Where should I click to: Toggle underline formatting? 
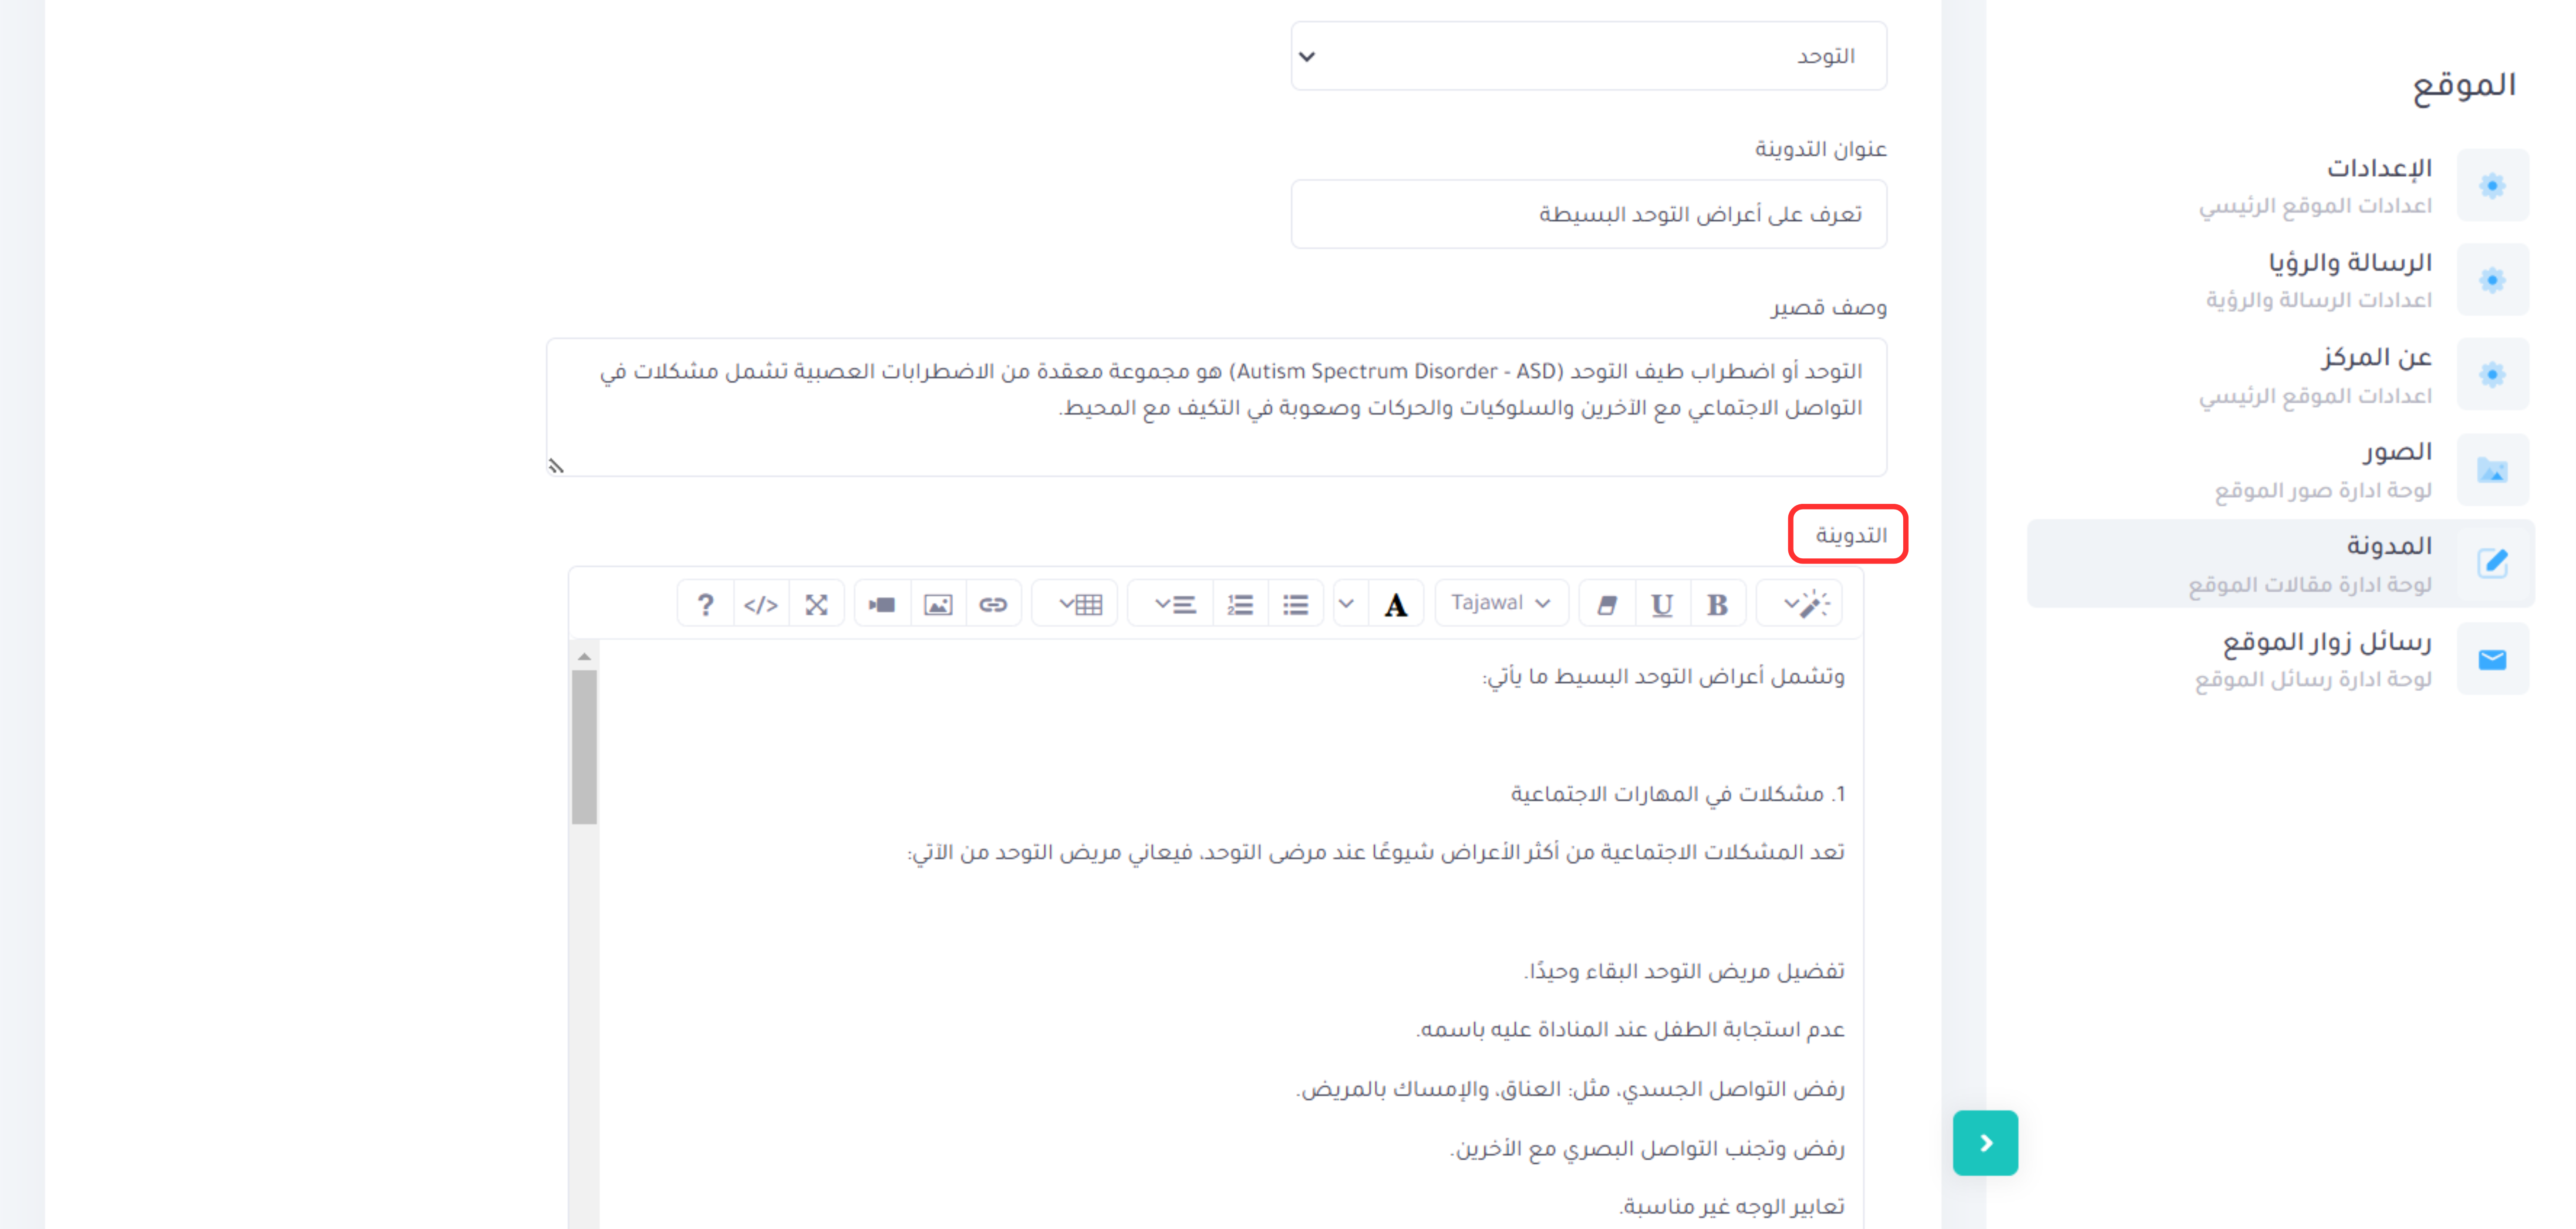(x=1662, y=604)
